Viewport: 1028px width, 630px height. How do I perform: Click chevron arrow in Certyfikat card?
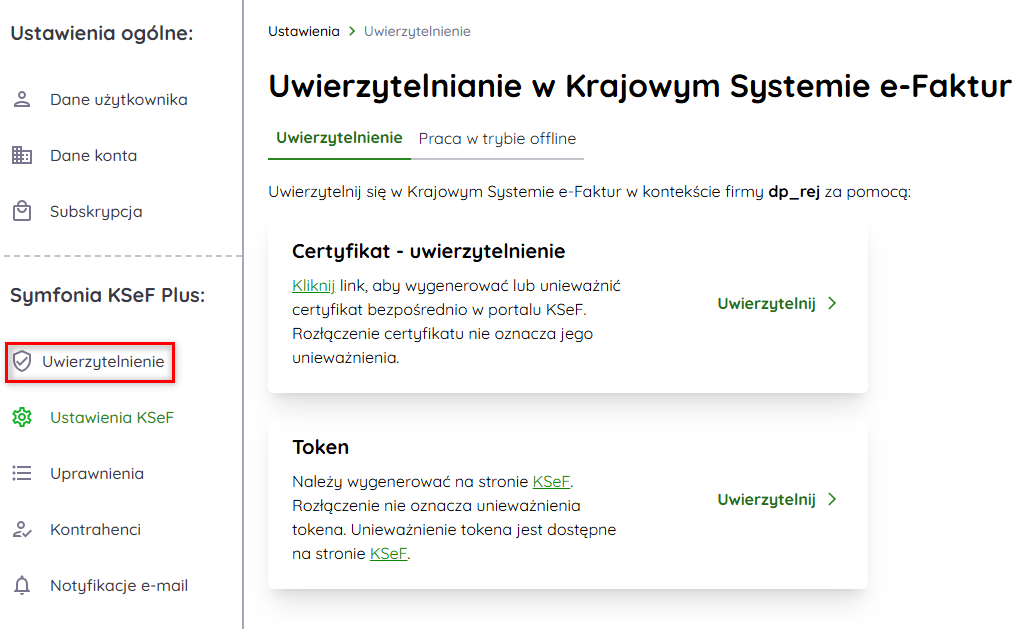click(833, 304)
